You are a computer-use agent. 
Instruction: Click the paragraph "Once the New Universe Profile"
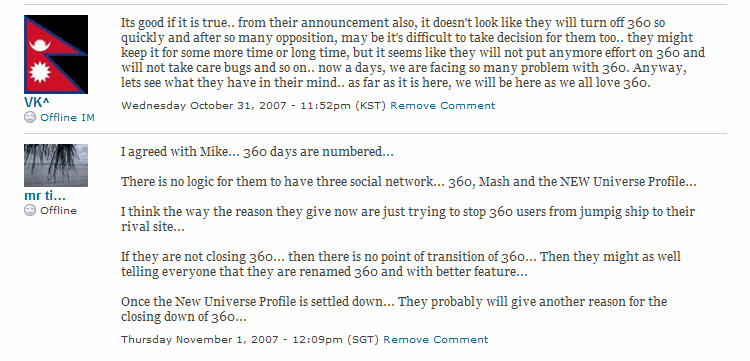pos(394,309)
